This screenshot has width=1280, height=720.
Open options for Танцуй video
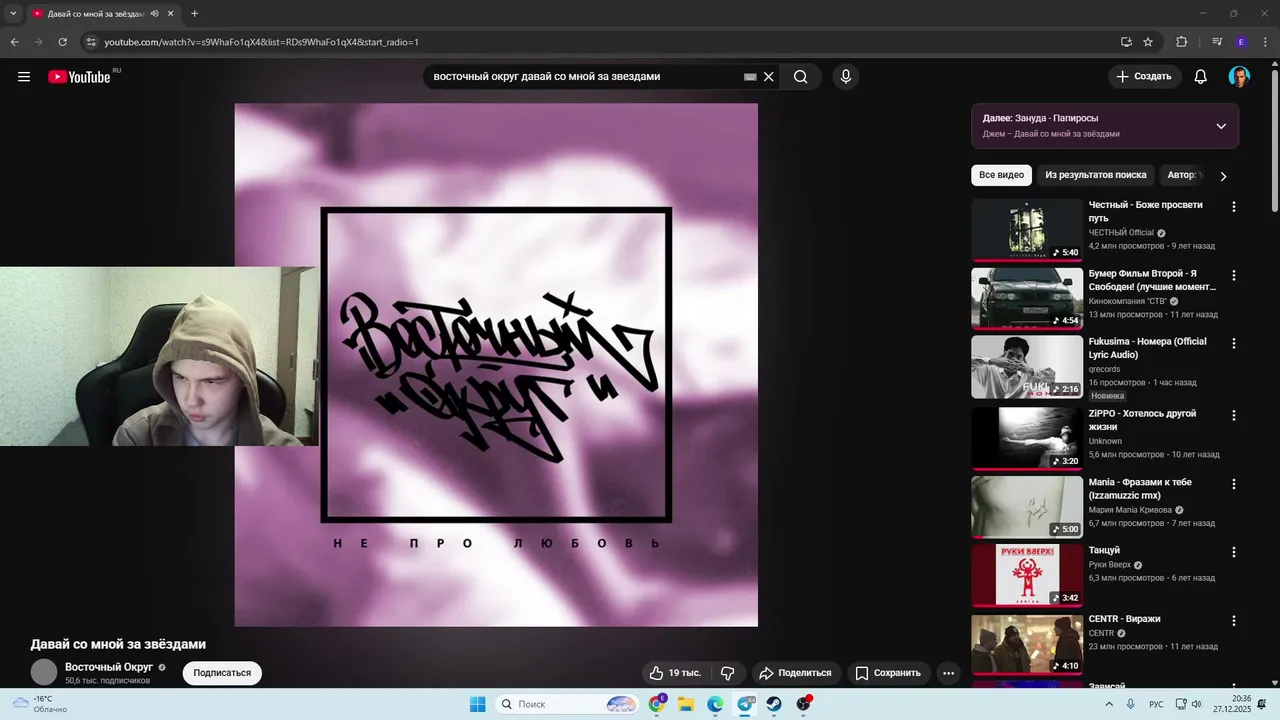(1233, 552)
